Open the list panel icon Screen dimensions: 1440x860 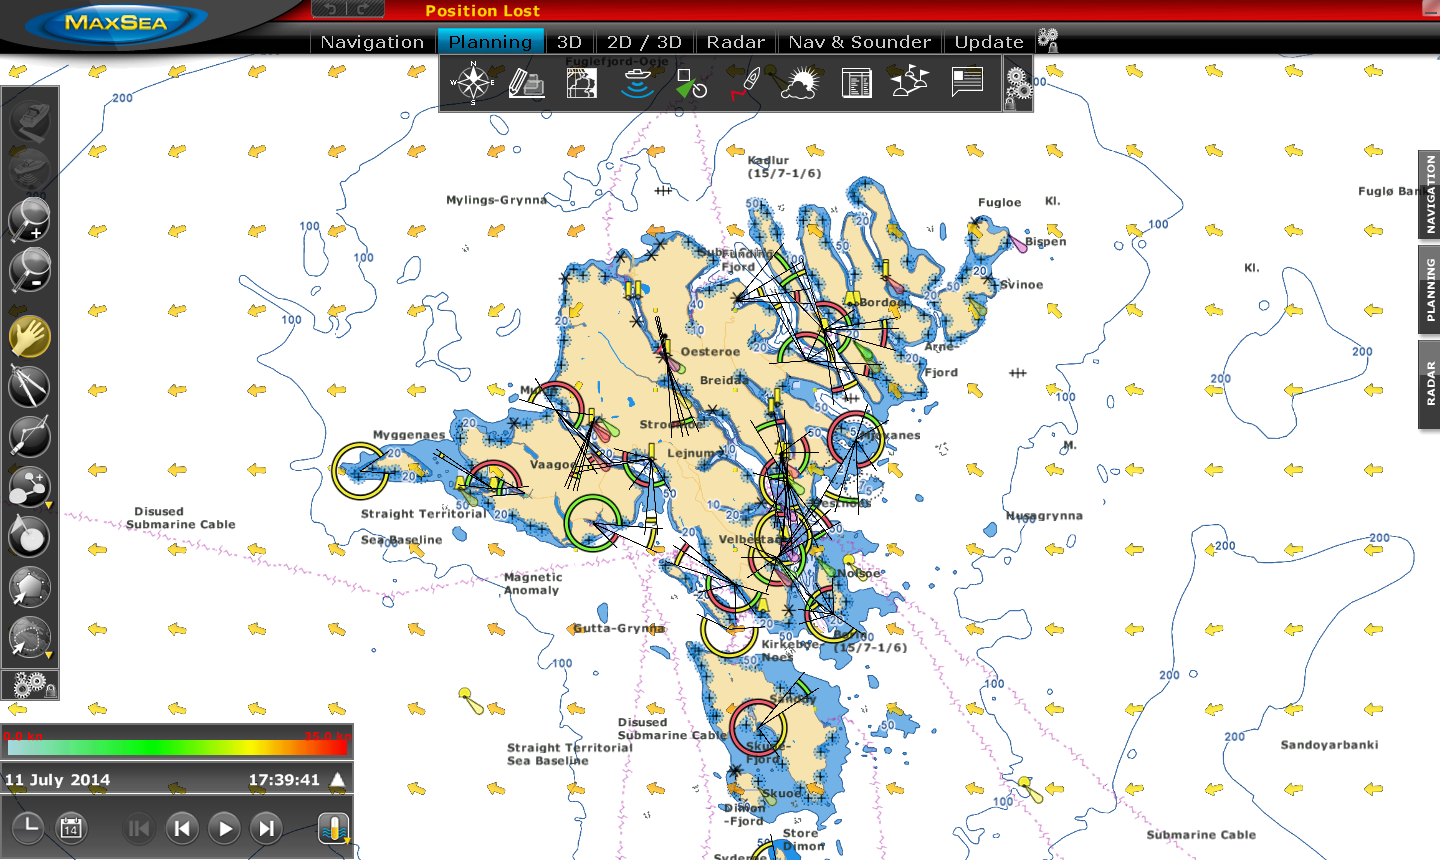pos(856,83)
